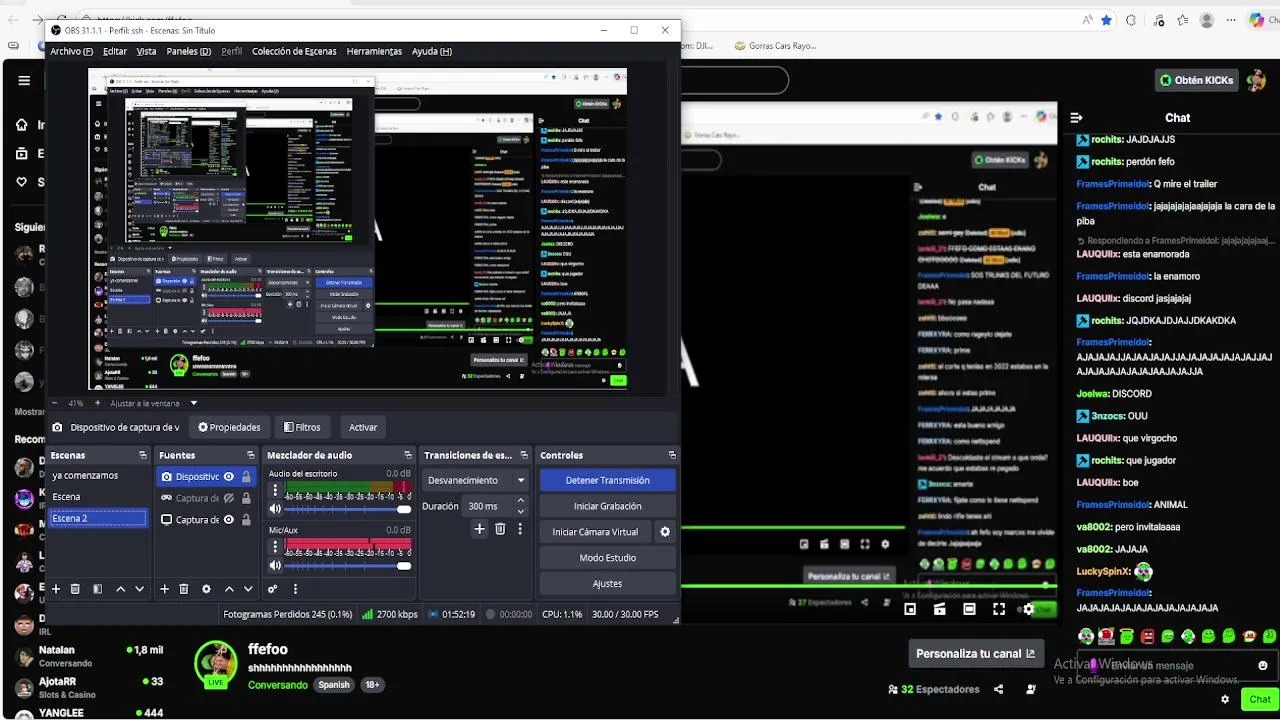Open source properties gear in Fuentes toolbar
Viewport: 1280px width, 720px height.
(206, 589)
